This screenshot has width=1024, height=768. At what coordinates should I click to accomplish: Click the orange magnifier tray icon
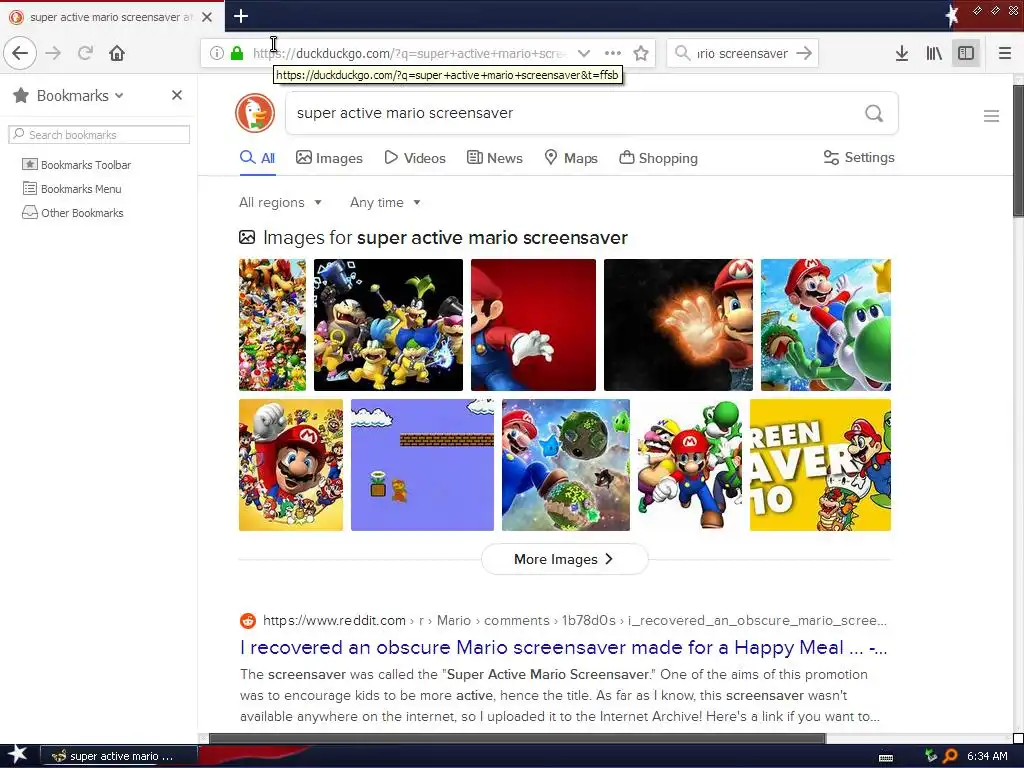[950, 756]
